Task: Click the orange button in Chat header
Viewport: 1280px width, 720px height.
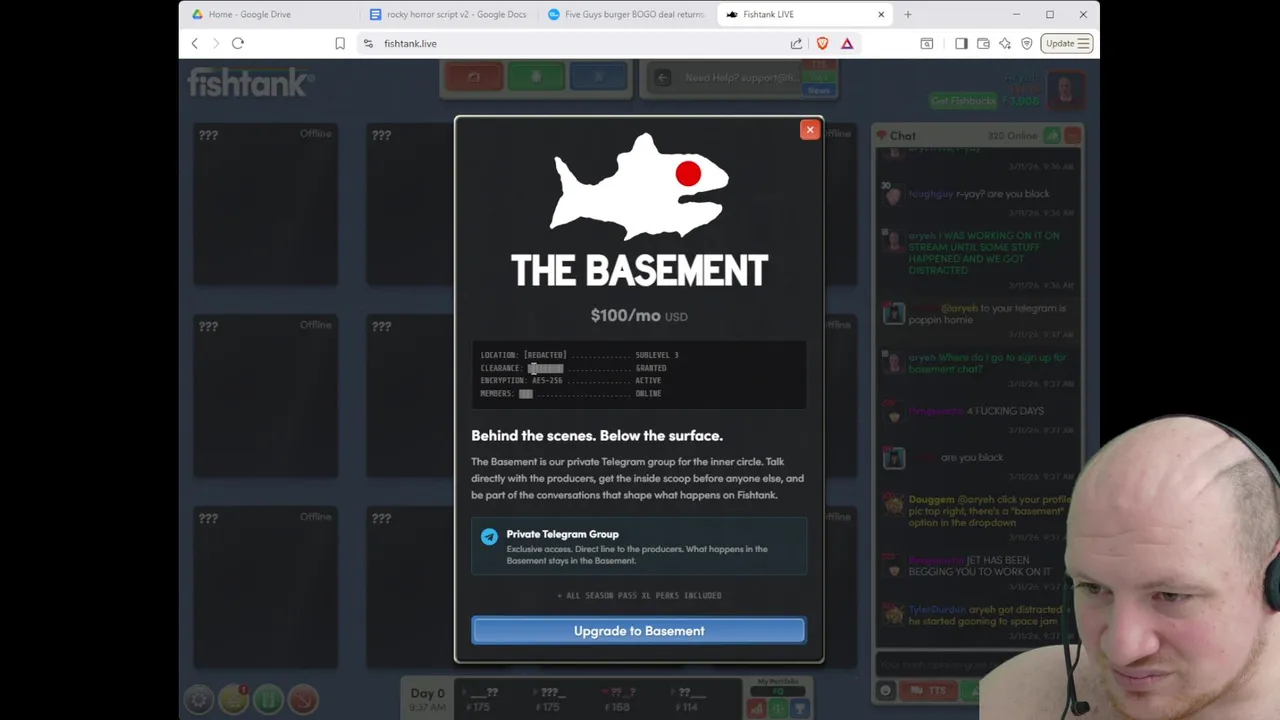Action: coord(1072,135)
